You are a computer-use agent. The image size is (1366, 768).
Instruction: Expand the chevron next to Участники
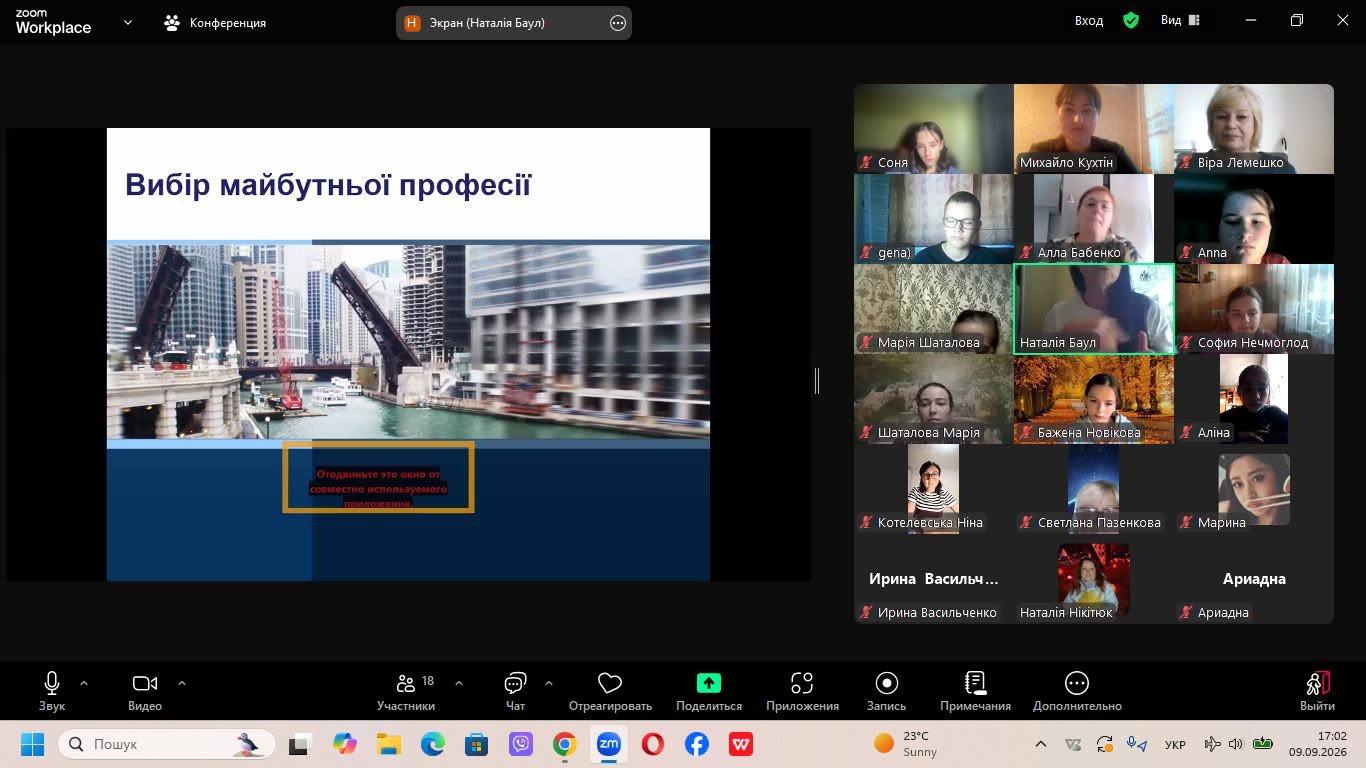click(x=459, y=683)
